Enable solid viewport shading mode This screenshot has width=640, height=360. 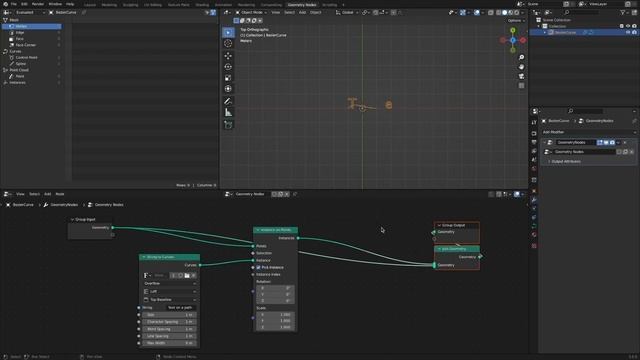coord(504,13)
